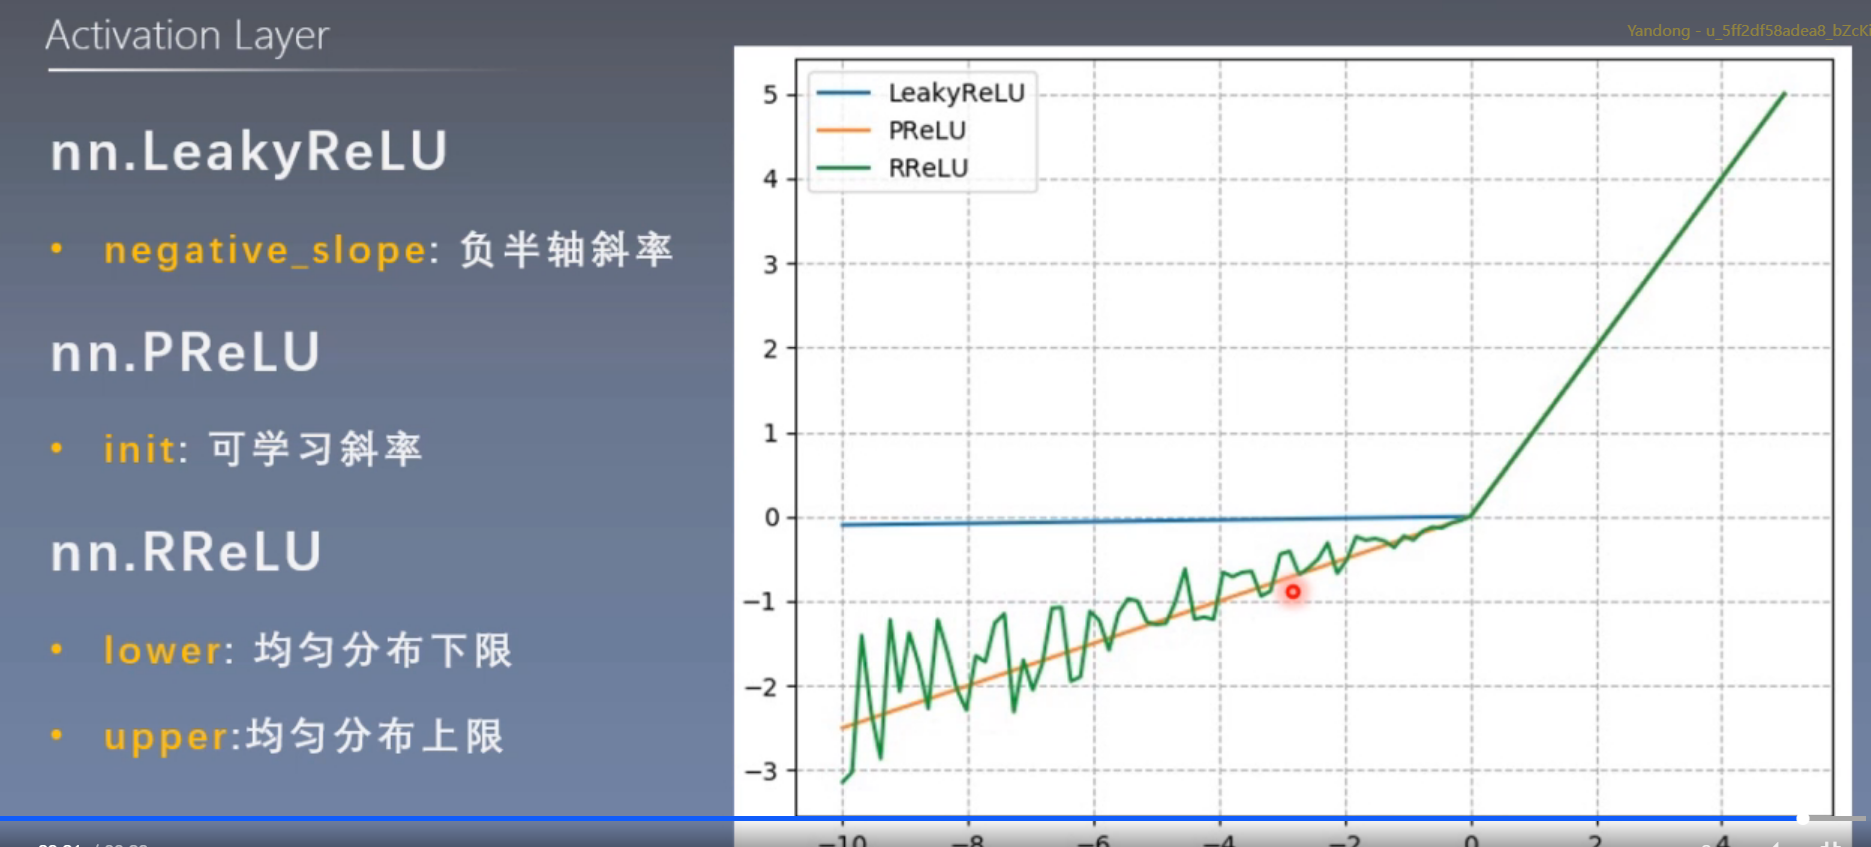Click the 'nn.LeakyReLU' heading

249,152
